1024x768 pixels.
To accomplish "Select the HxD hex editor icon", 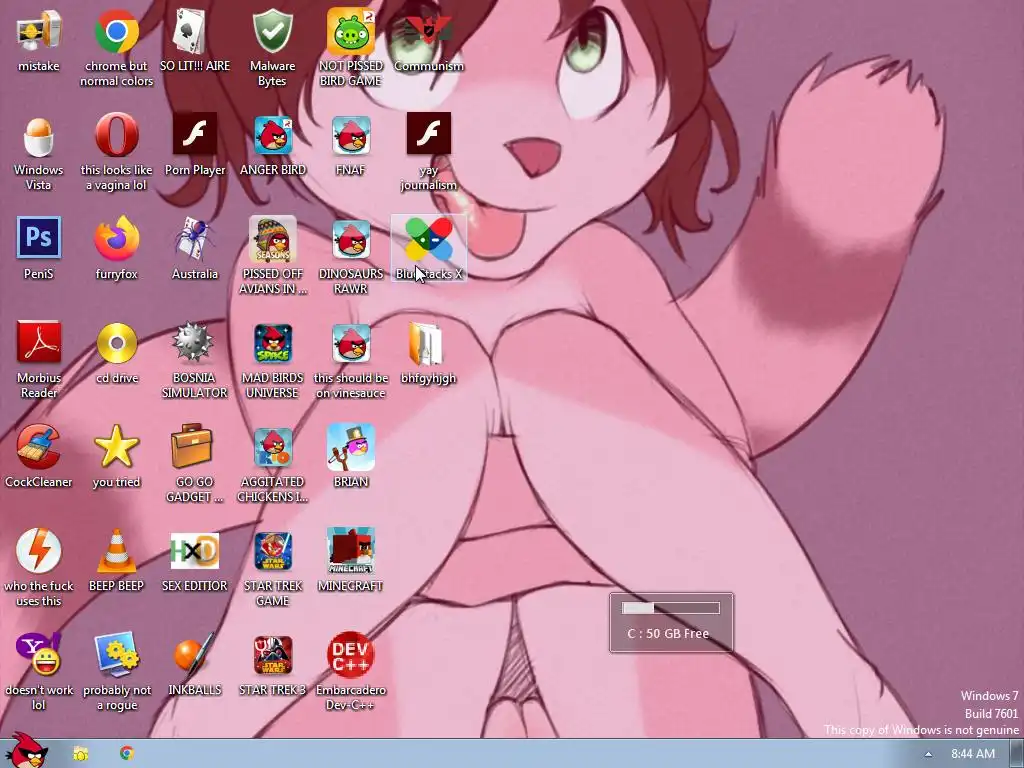I will click(195, 551).
